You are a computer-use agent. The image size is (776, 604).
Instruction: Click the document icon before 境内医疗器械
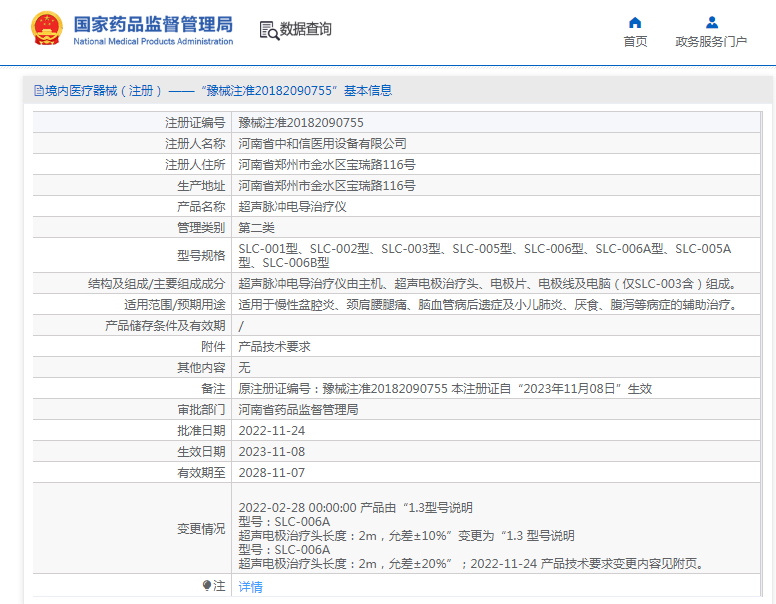tap(39, 91)
